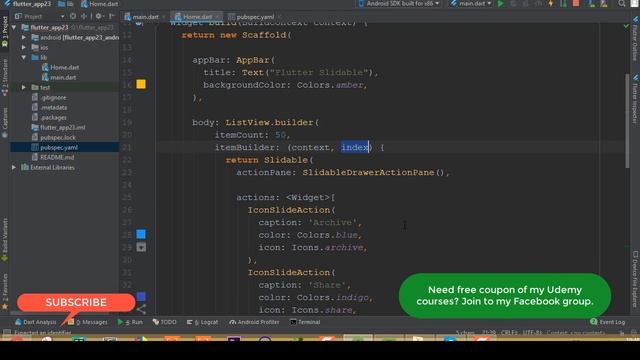Select pubspec.lock file
This screenshot has height=360, width=640.
coord(53,138)
